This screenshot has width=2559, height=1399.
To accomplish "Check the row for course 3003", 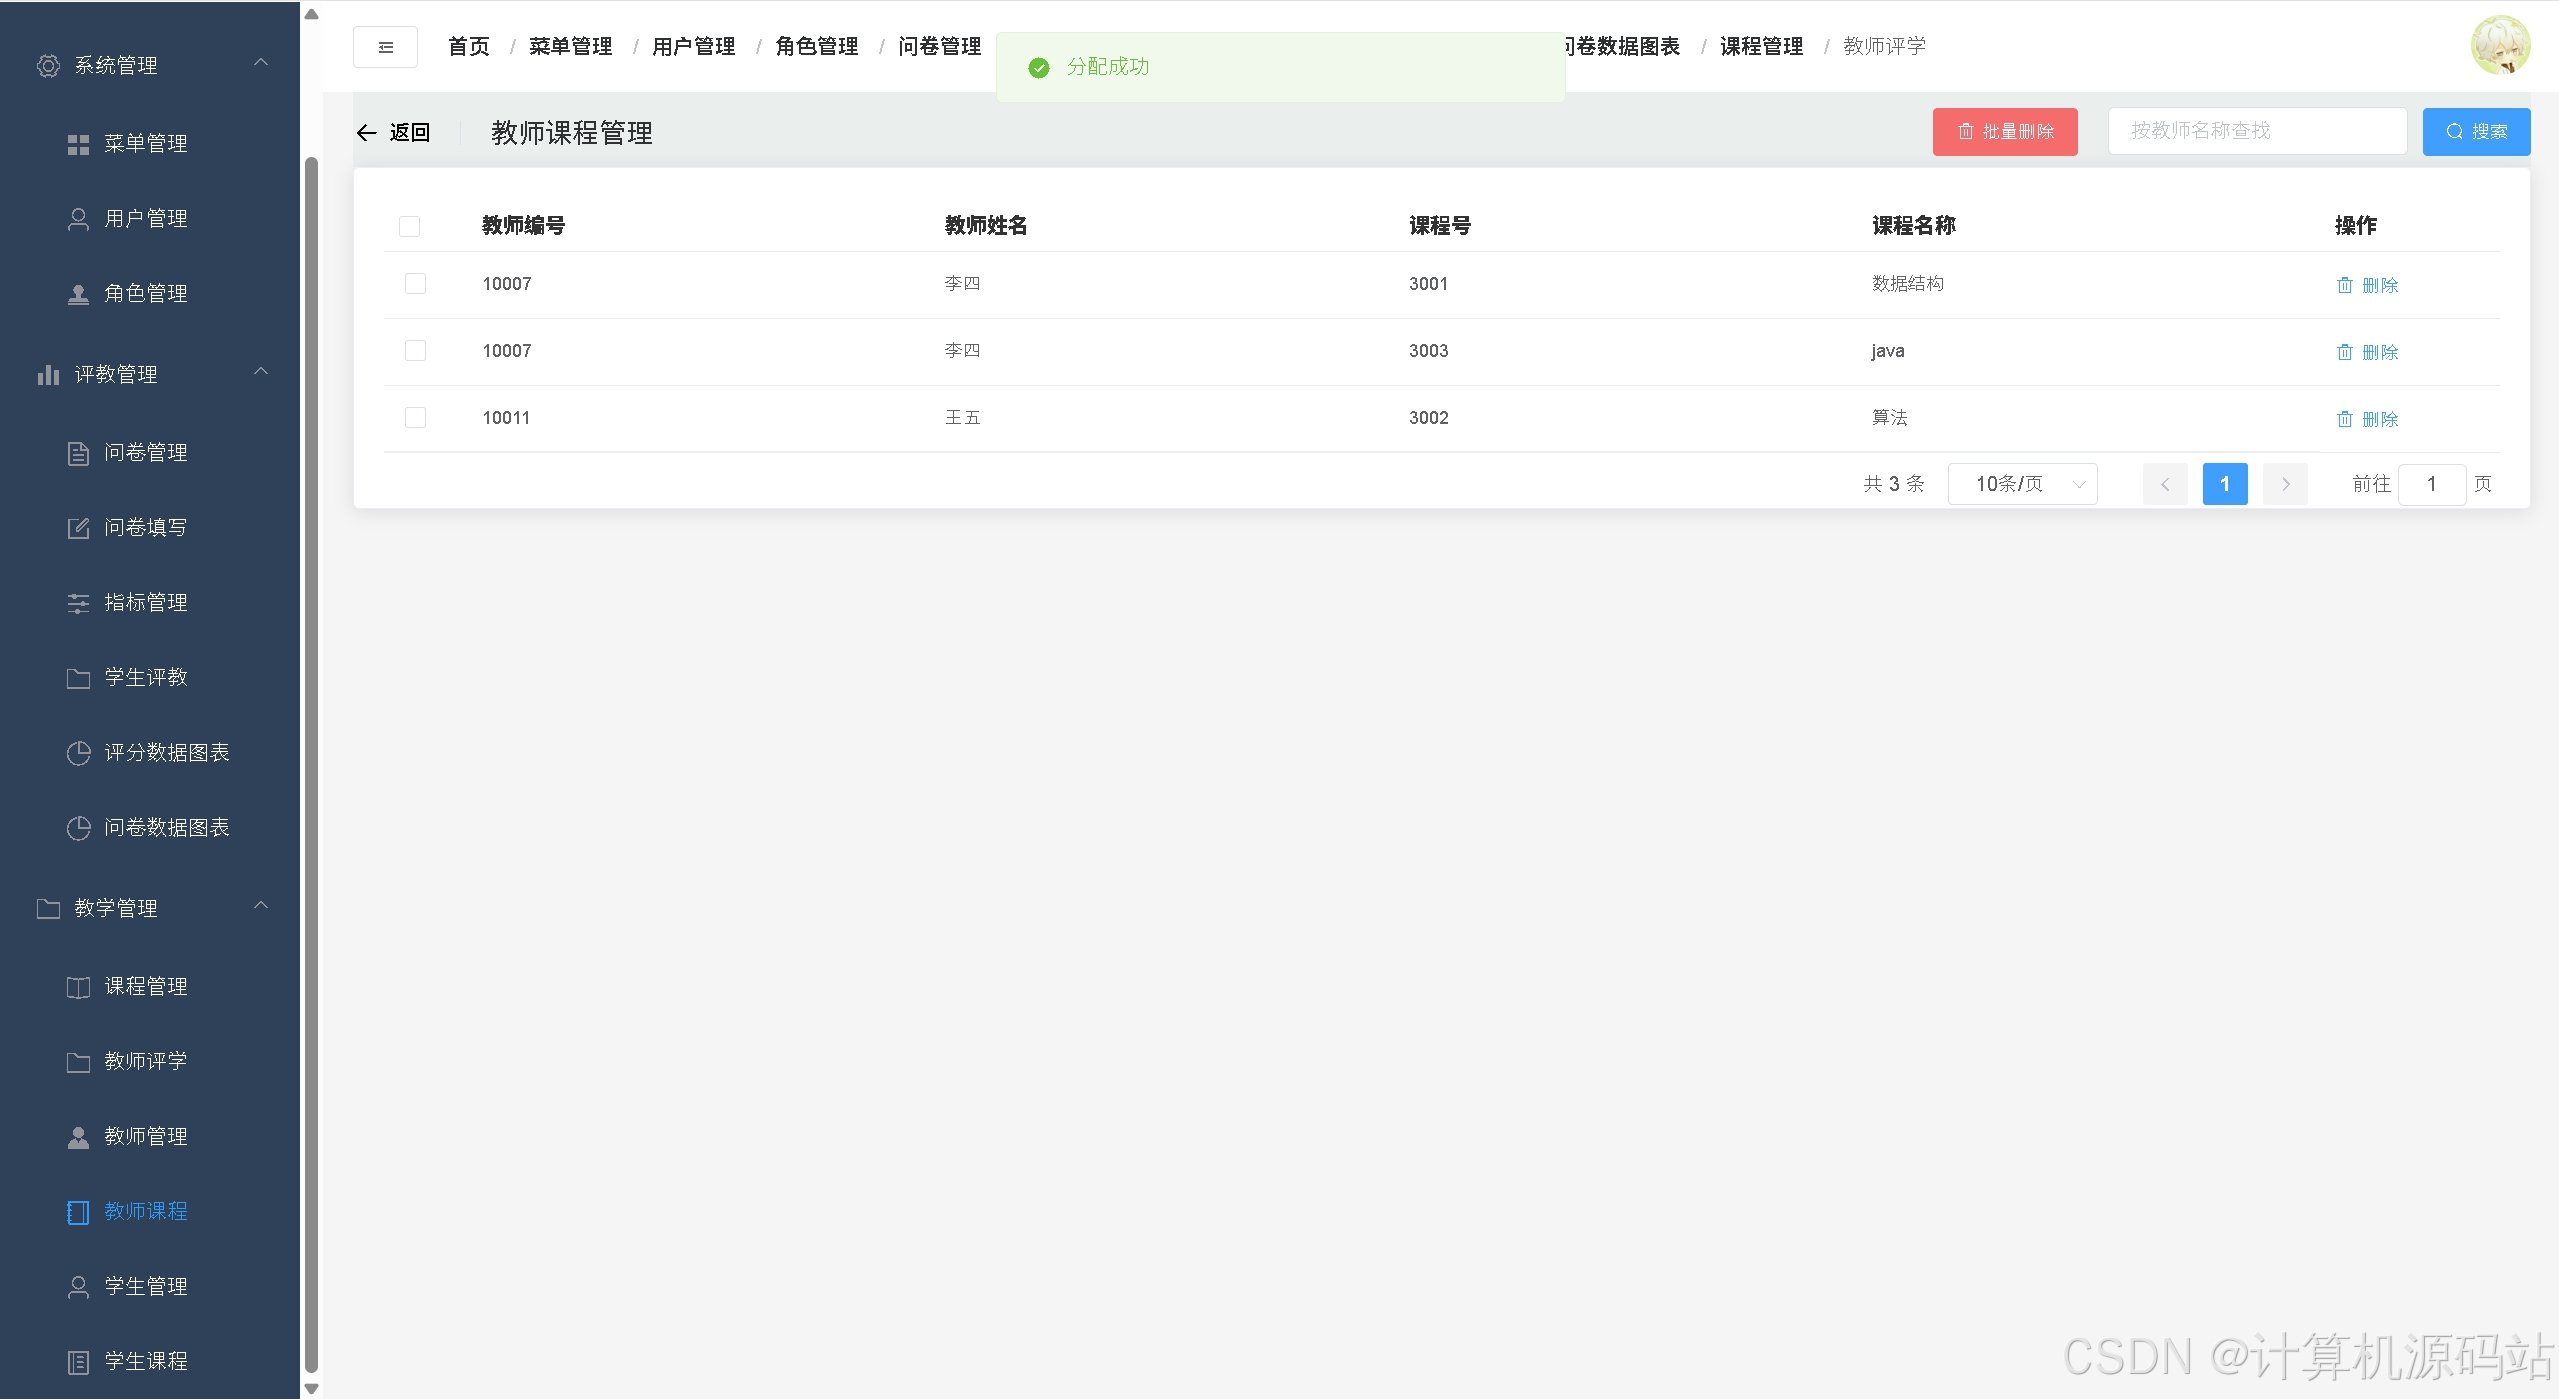I will pyautogui.click(x=415, y=351).
